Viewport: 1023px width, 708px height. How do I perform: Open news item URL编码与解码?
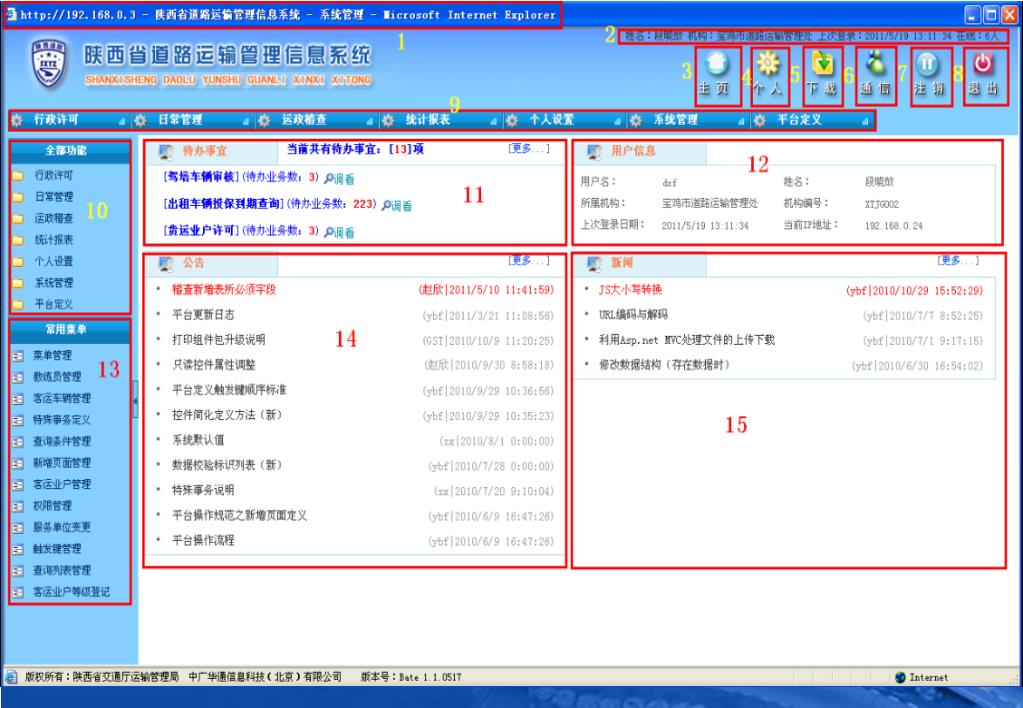click(633, 315)
